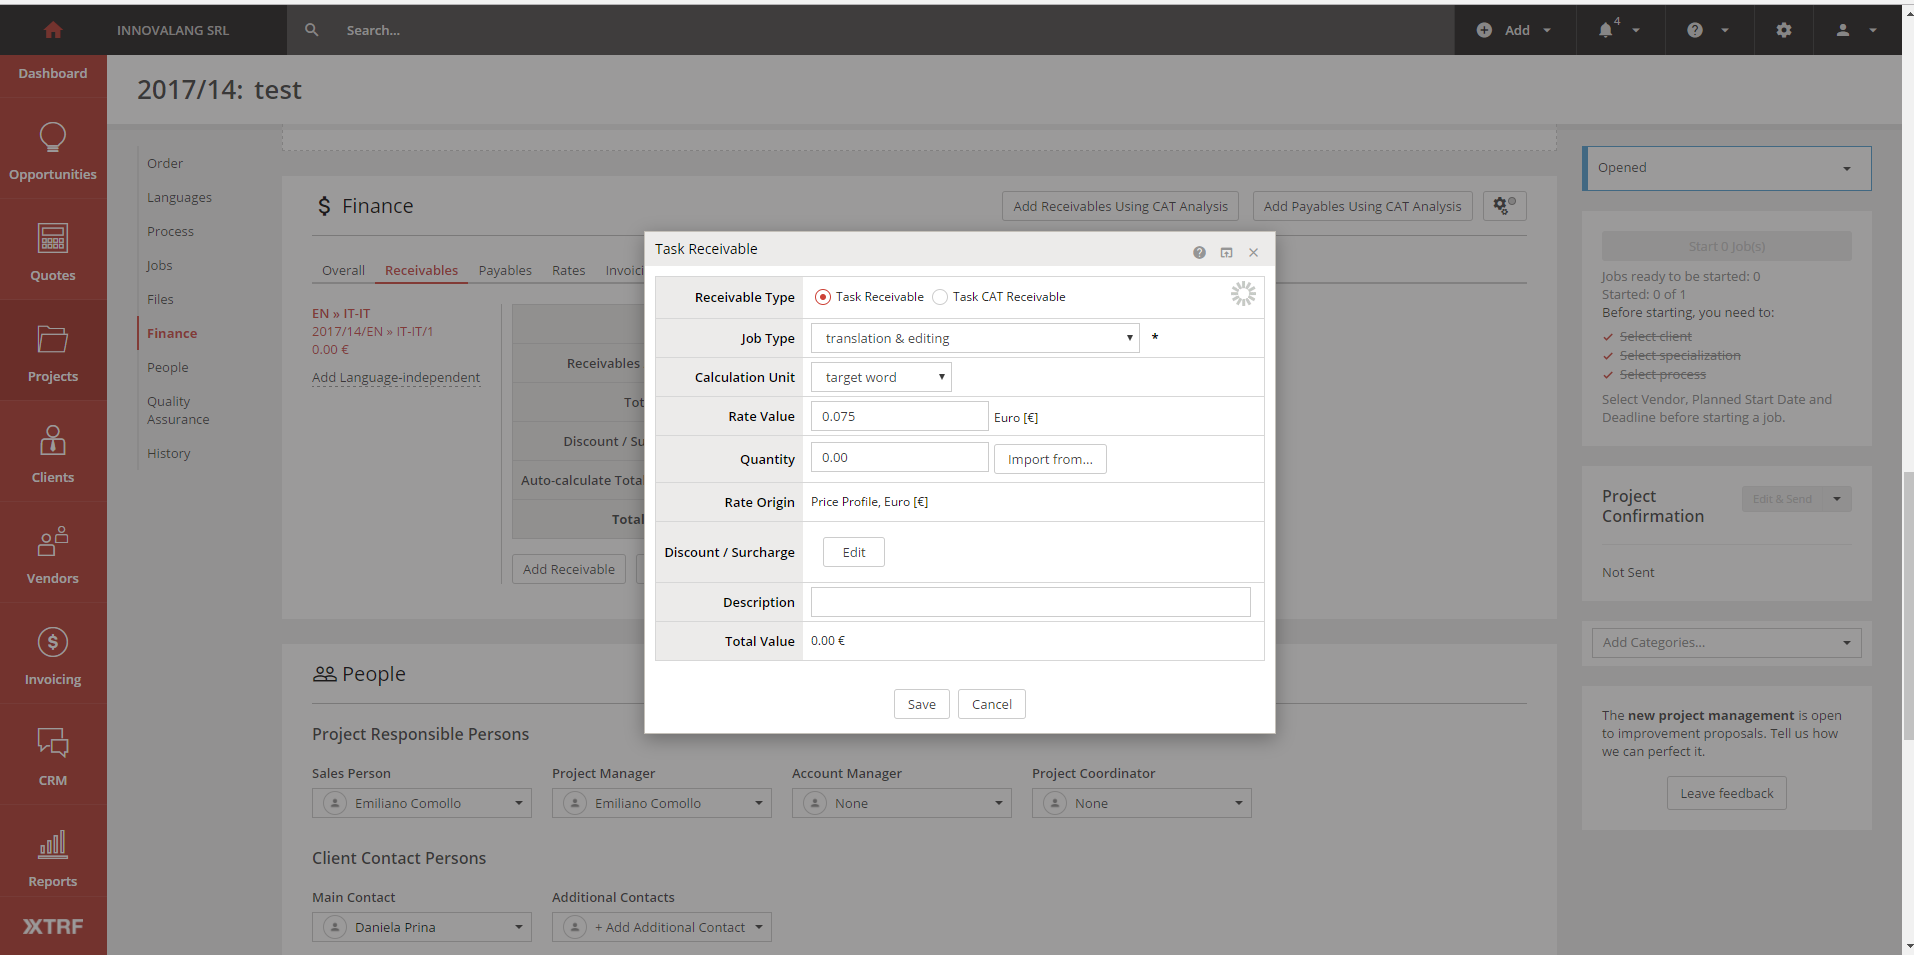The height and width of the screenshot is (955, 1914).
Task: Open the project status Opened dropdown
Action: coord(1727,168)
